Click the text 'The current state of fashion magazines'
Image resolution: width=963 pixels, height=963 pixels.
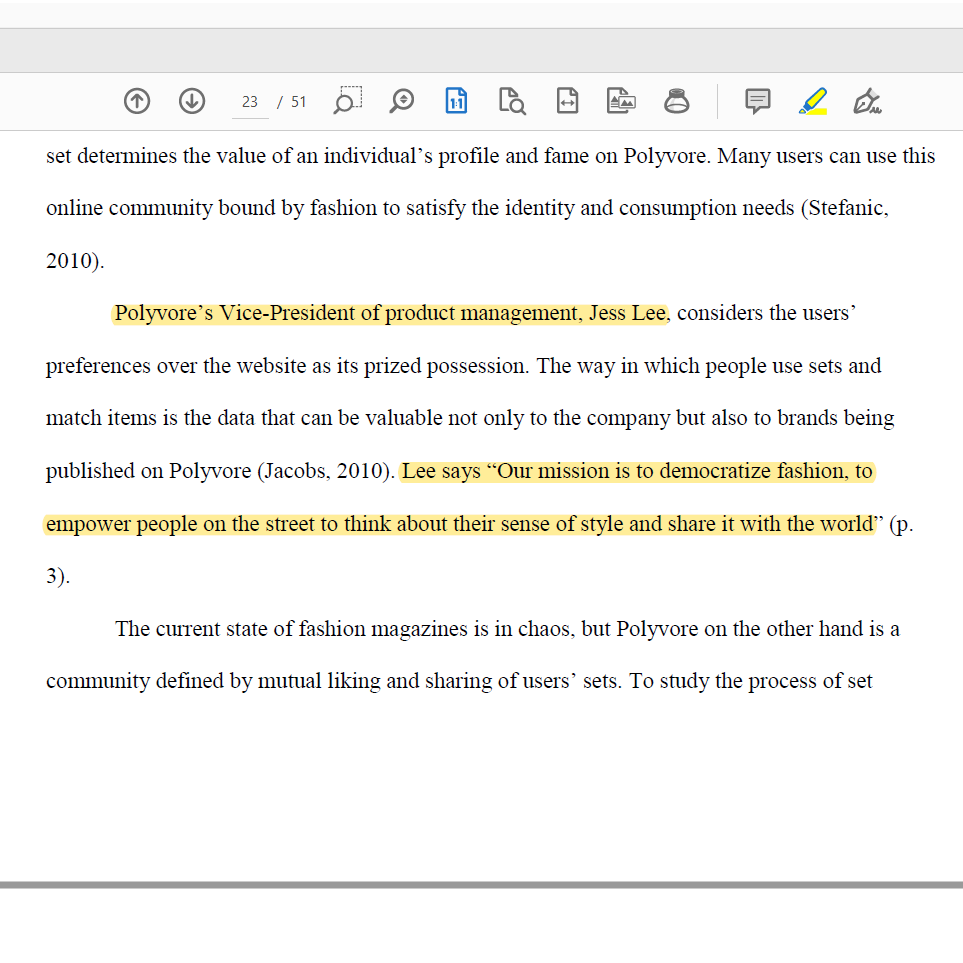(292, 629)
